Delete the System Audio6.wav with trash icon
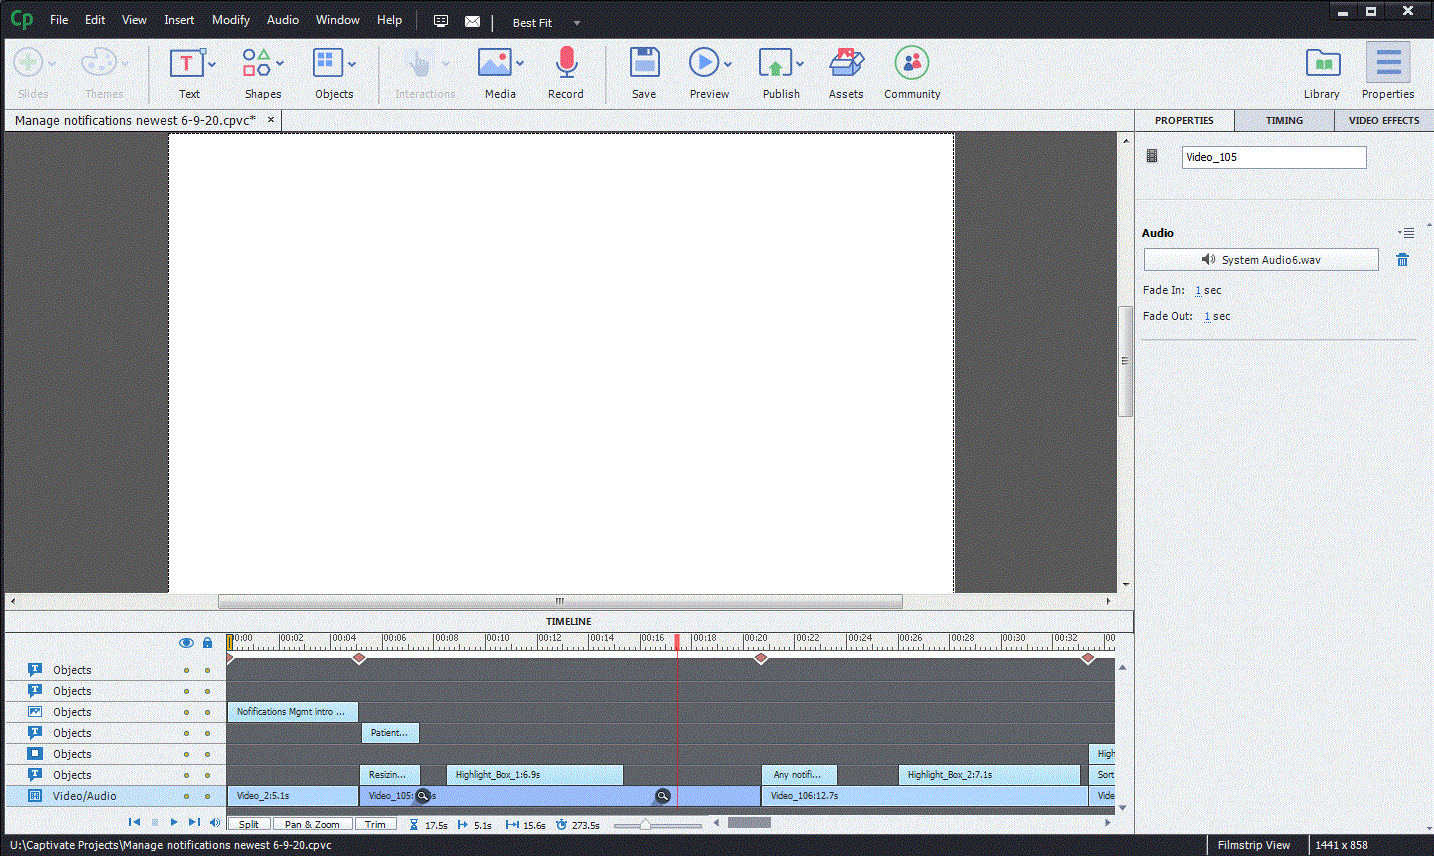 1402,260
